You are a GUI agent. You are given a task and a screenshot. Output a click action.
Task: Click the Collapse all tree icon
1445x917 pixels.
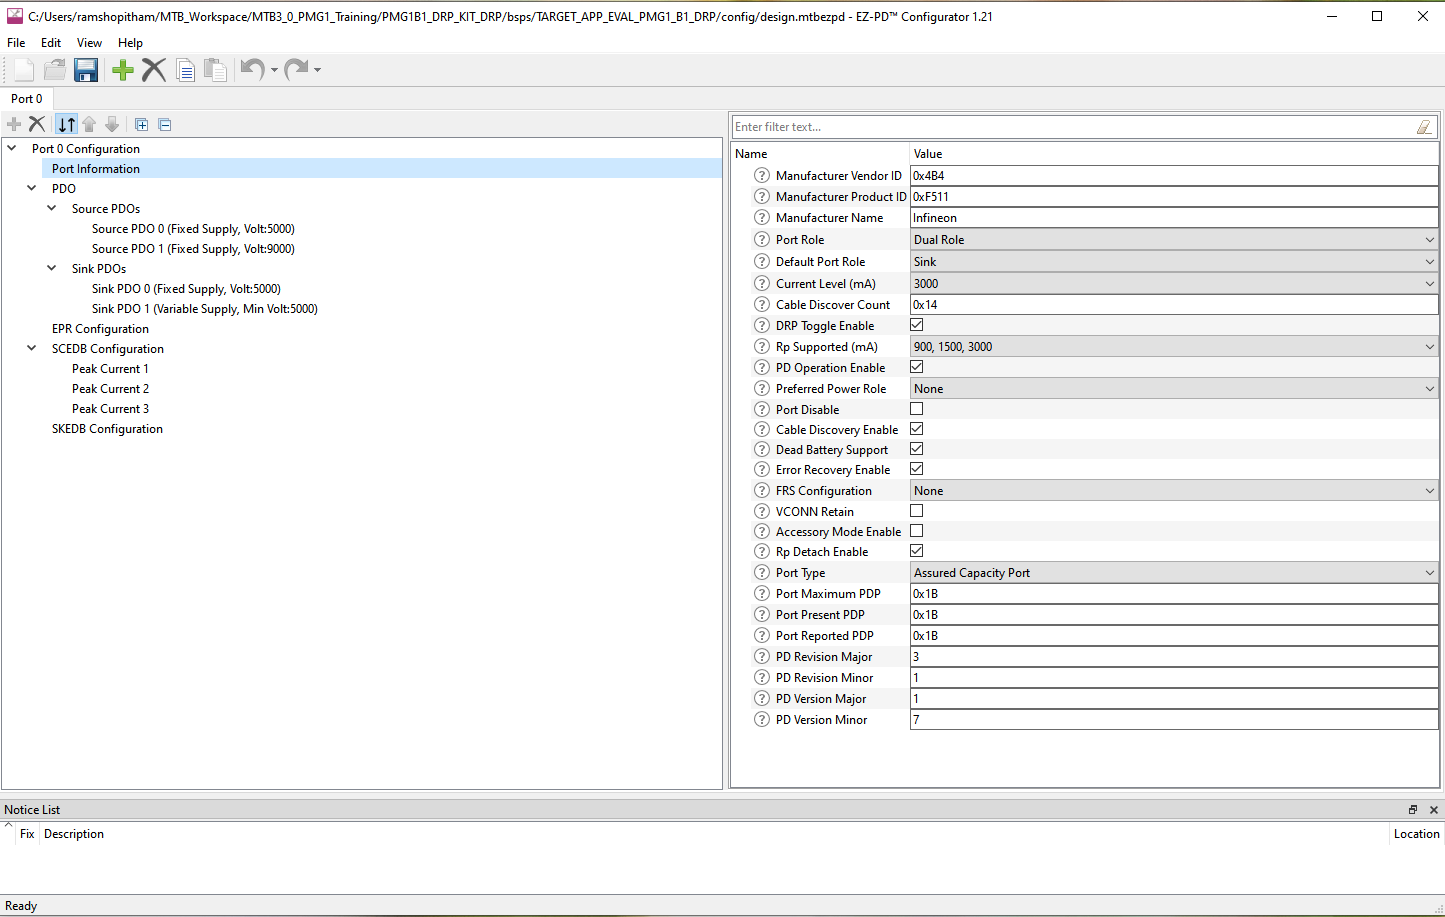coord(165,124)
